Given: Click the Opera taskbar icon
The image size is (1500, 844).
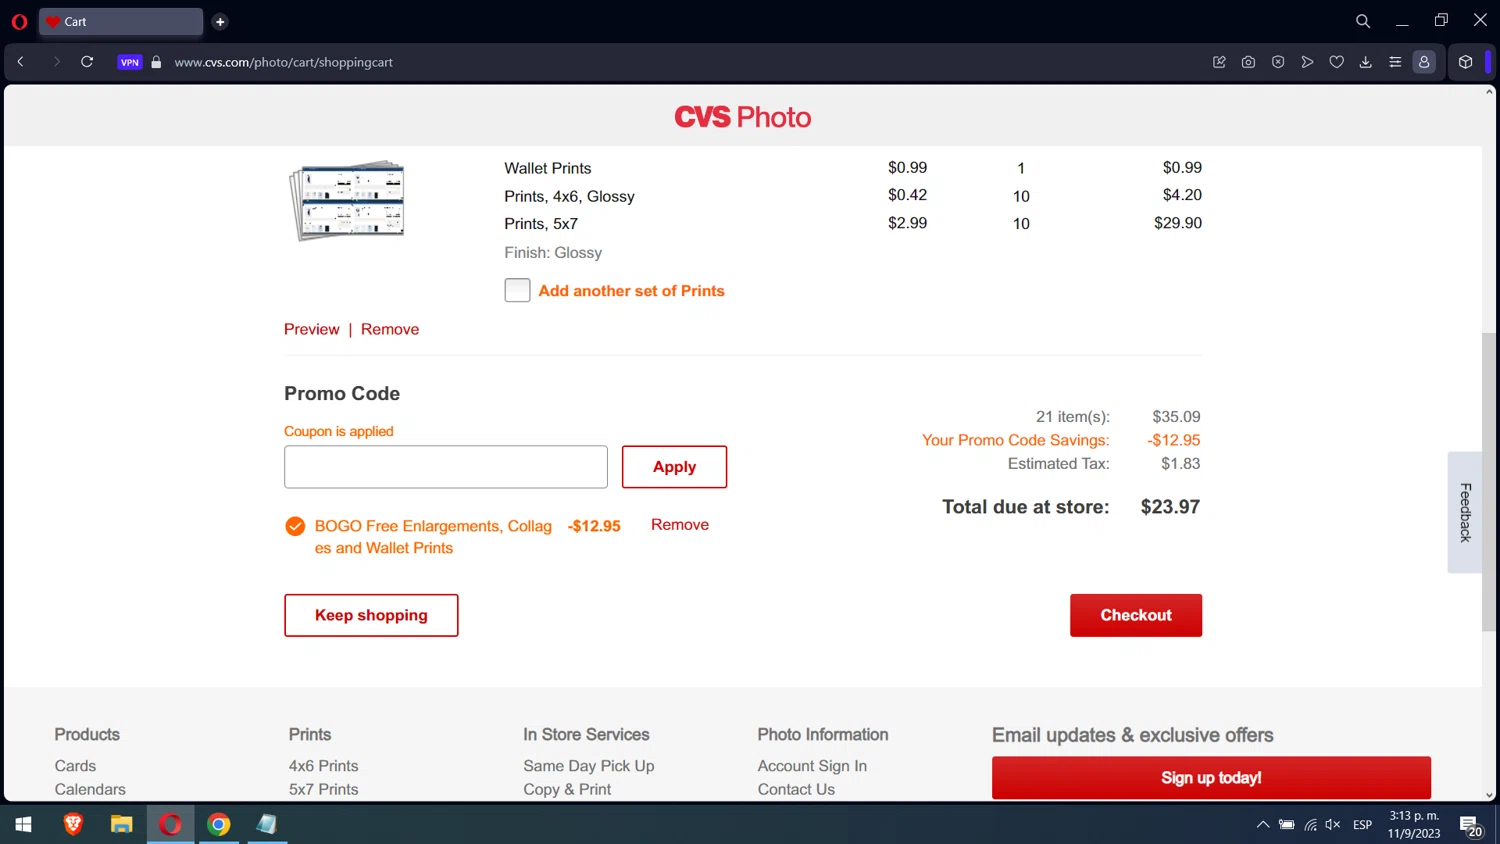Looking at the screenshot, I should pyautogui.click(x=170, y=825).
